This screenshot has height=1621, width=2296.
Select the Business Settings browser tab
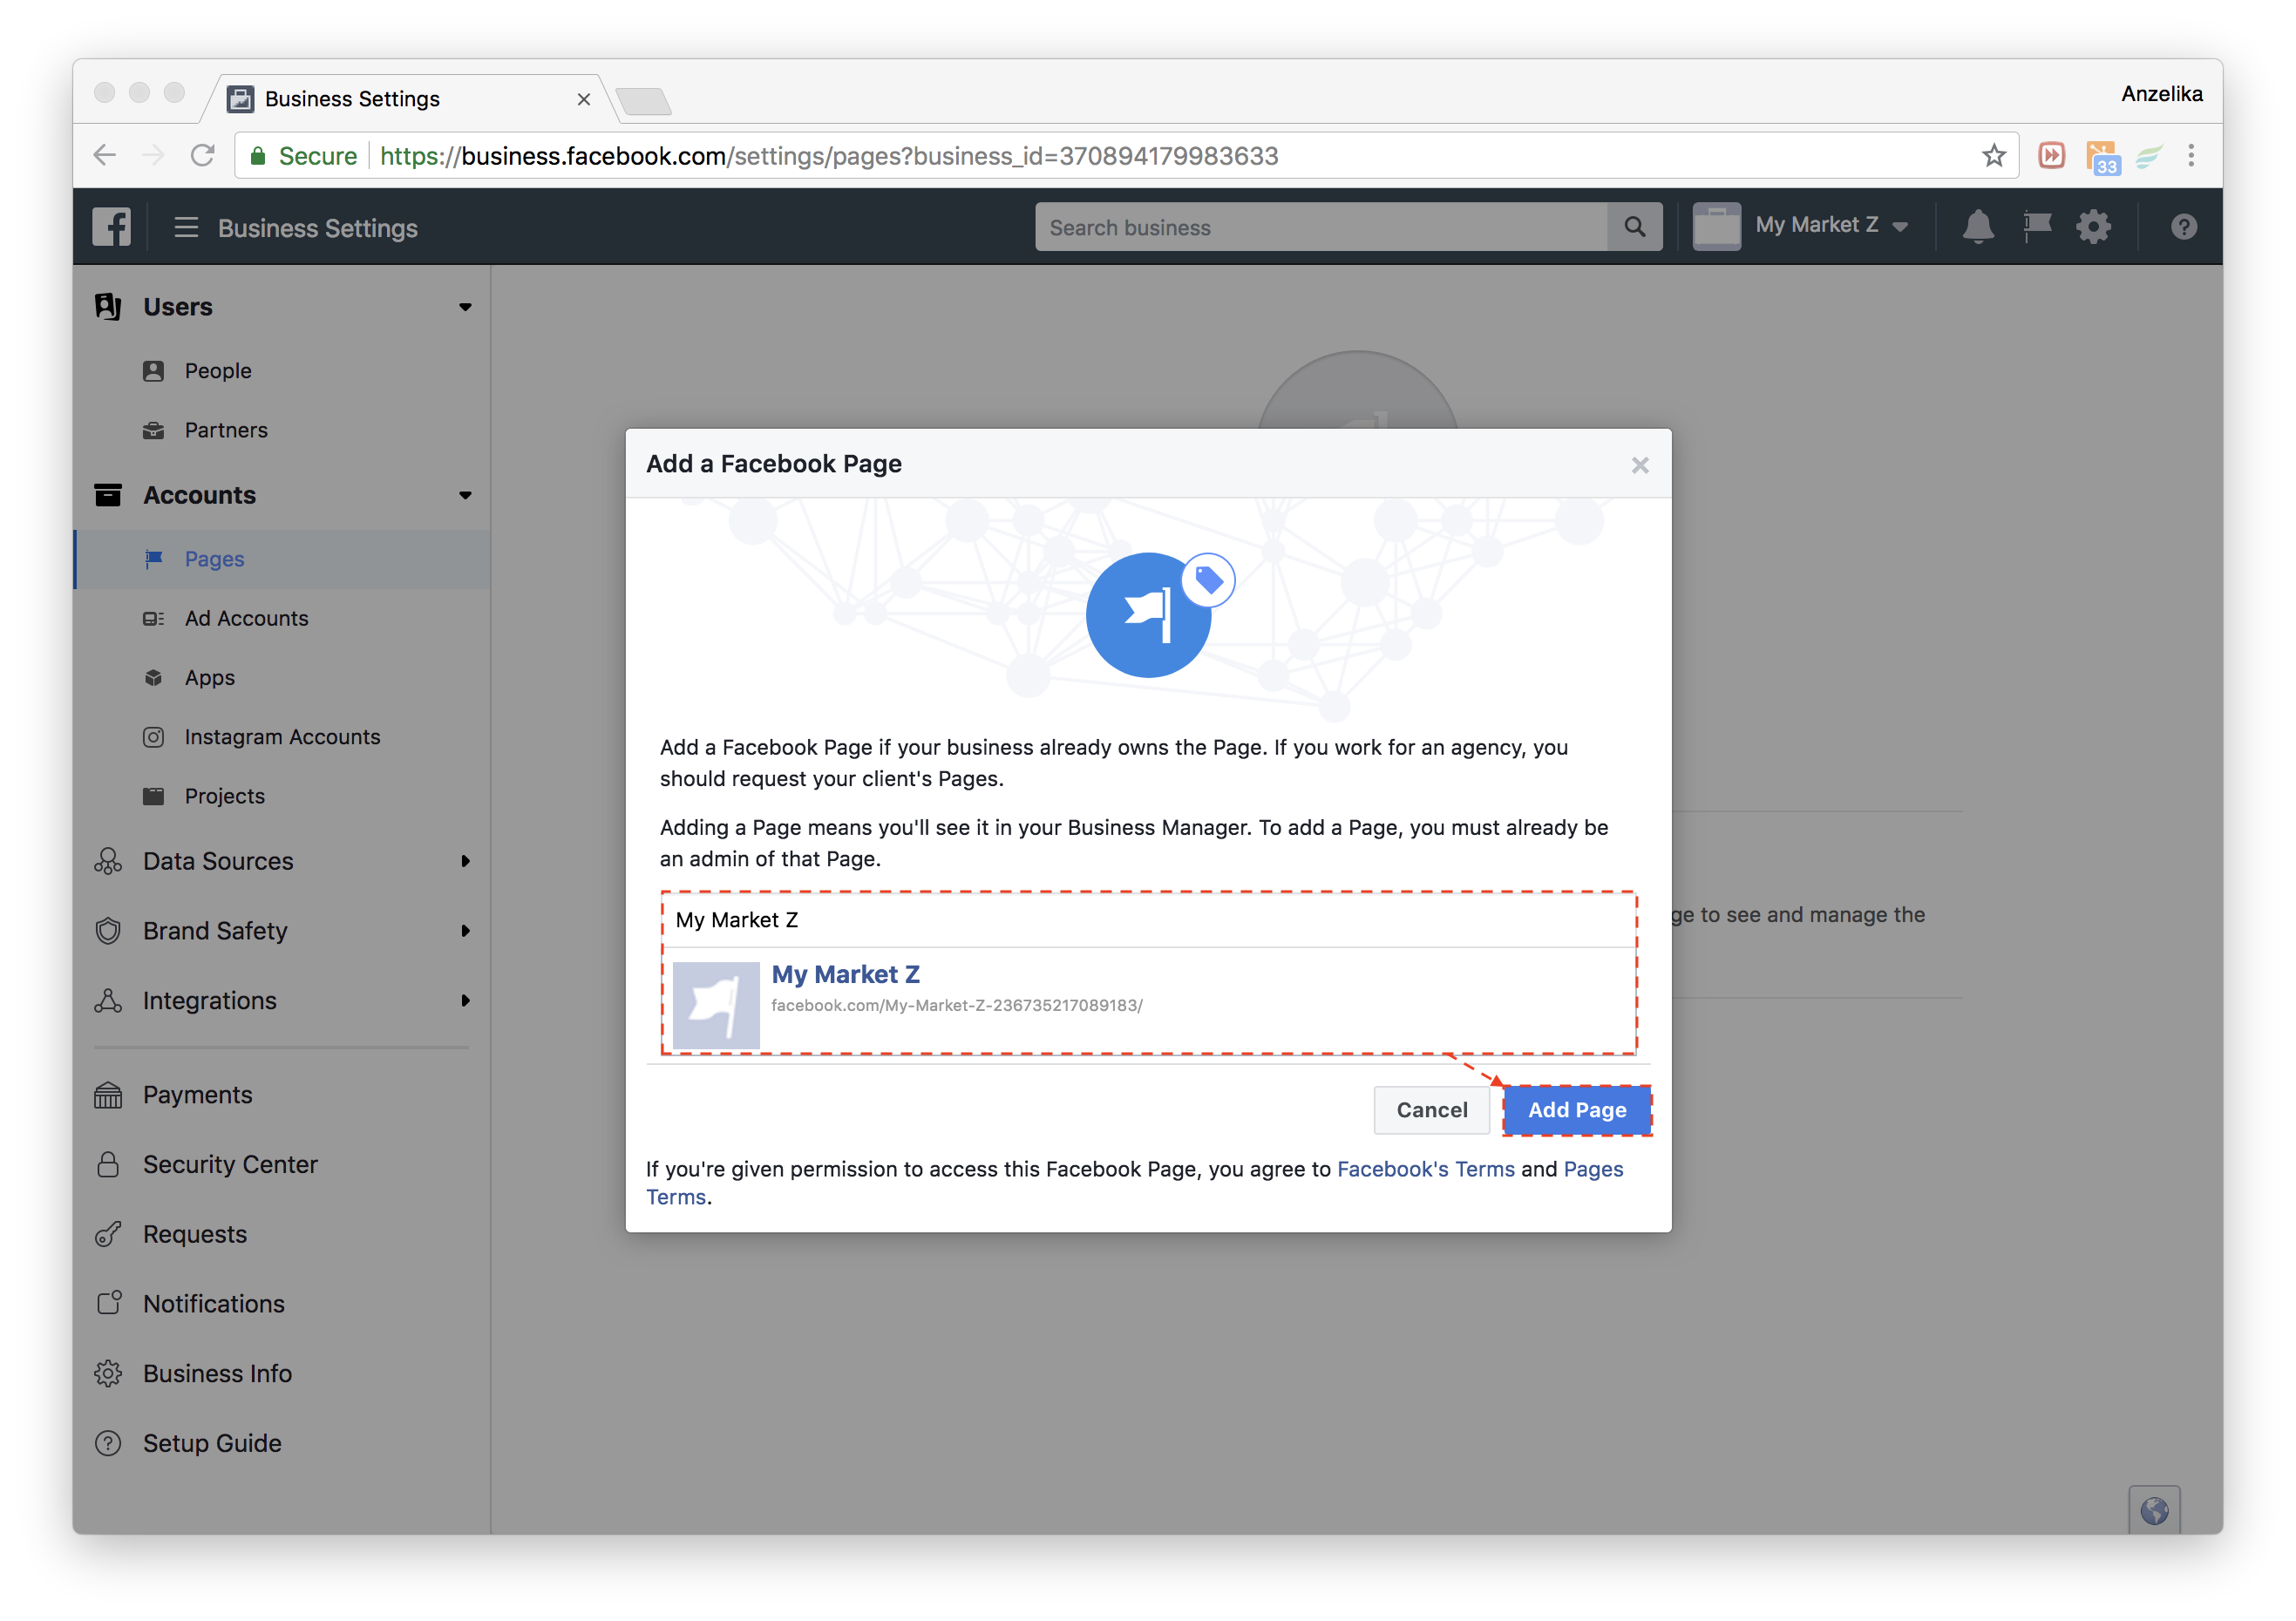tap(410, 99)
